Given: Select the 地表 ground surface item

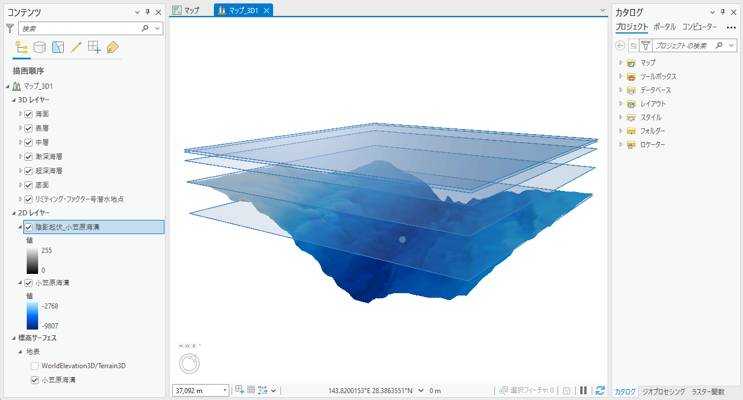Looking at the screenshot, I should coord(33,352).
